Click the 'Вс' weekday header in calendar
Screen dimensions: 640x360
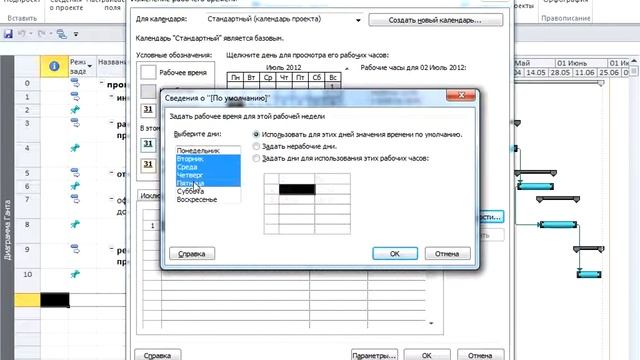[333, 77]
